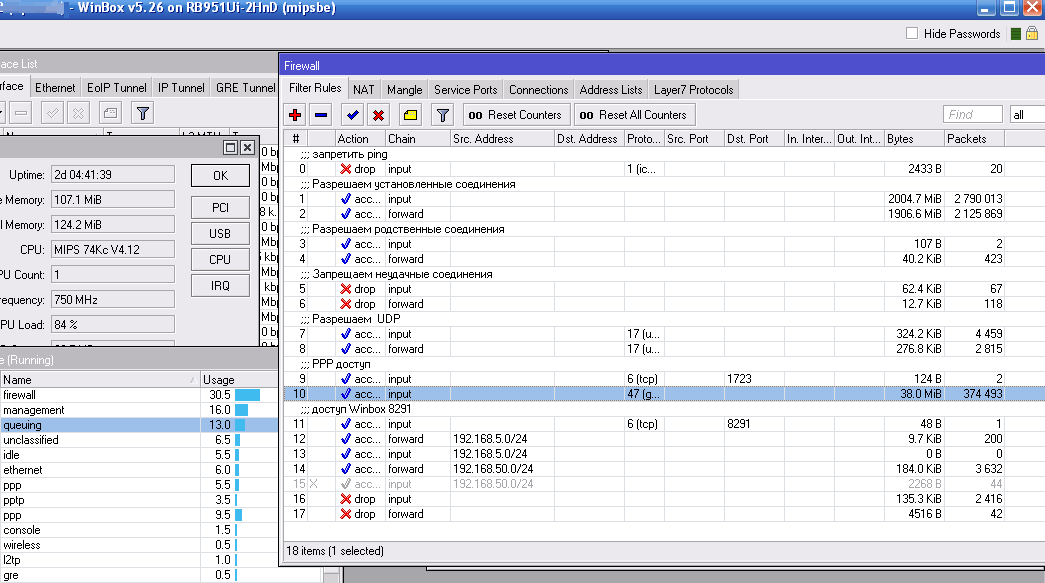Click the USB button
The height and width of the screenshot is (583, 1045).
click(220, 234)
